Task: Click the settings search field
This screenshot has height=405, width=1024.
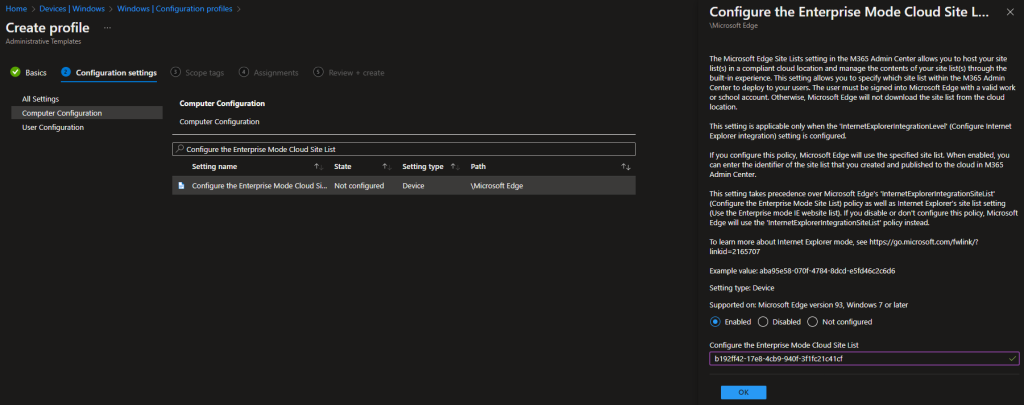Action: [404, 149]
